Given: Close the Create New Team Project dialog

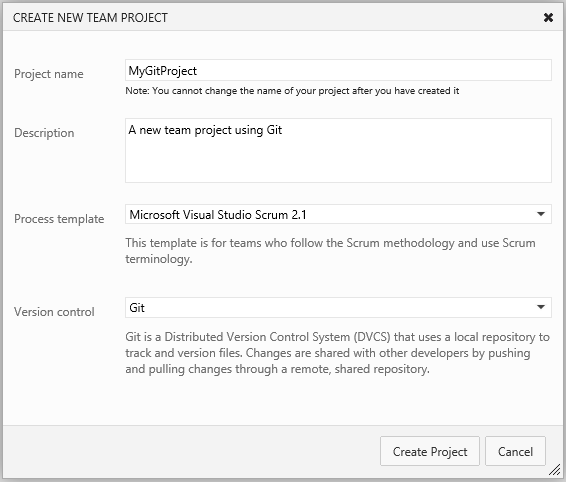Looking at the screenshot, I should coord(548,17).
